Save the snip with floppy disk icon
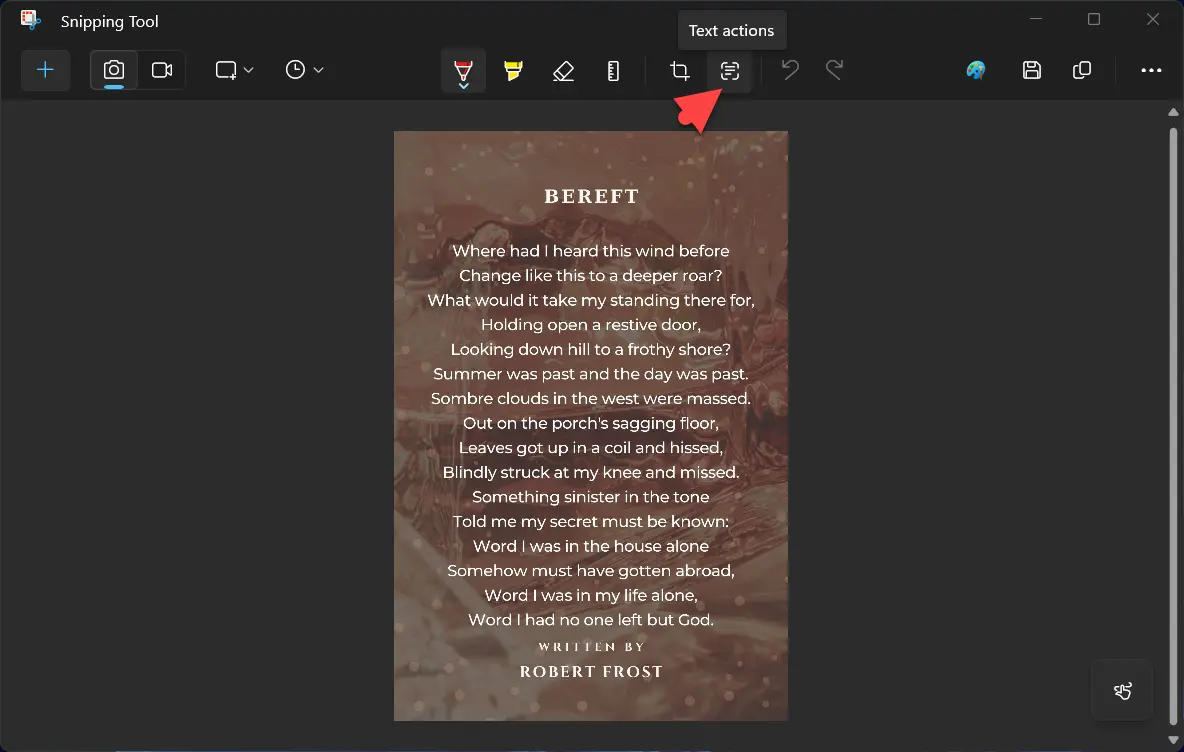Viewport: 1184px width, 752px height. 1031,70
